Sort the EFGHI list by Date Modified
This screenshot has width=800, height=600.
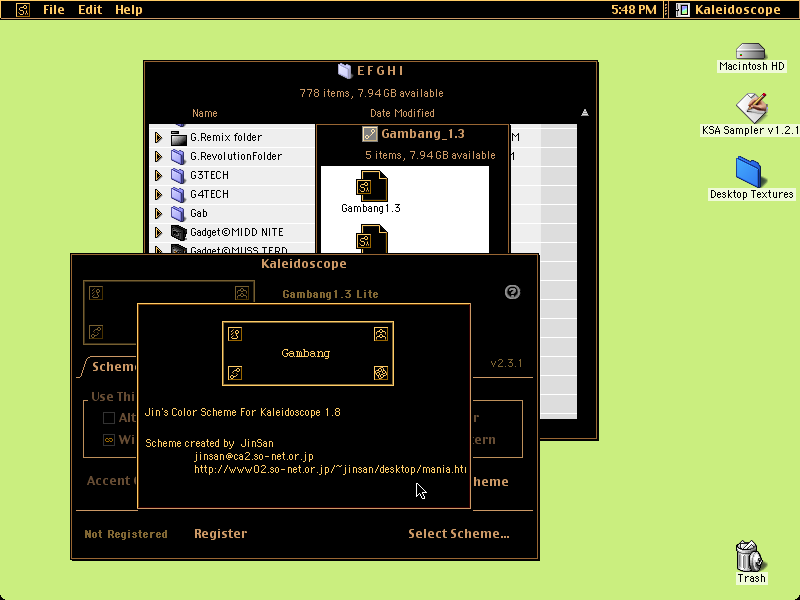(x=402, y=113)
